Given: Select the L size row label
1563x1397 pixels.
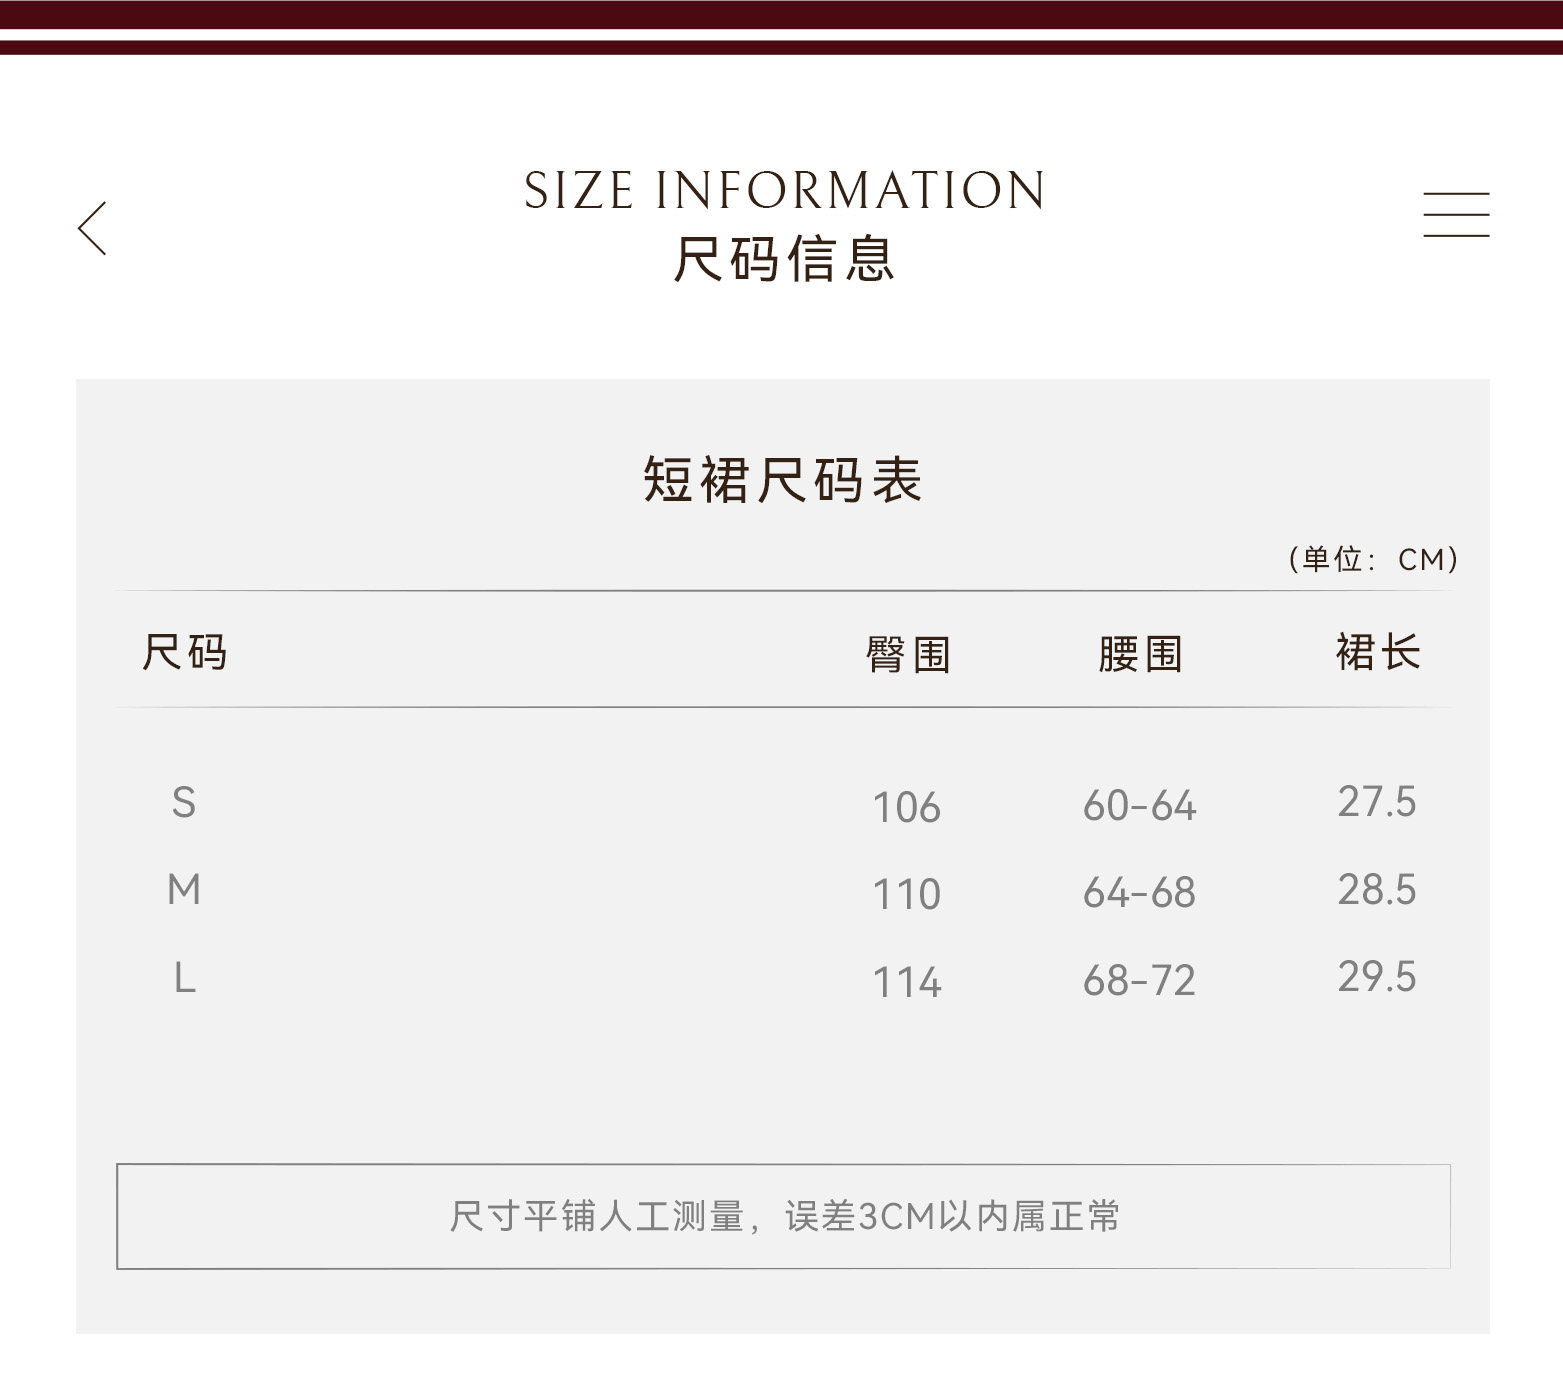Looking at the screenshot, I should coord(185,978).
